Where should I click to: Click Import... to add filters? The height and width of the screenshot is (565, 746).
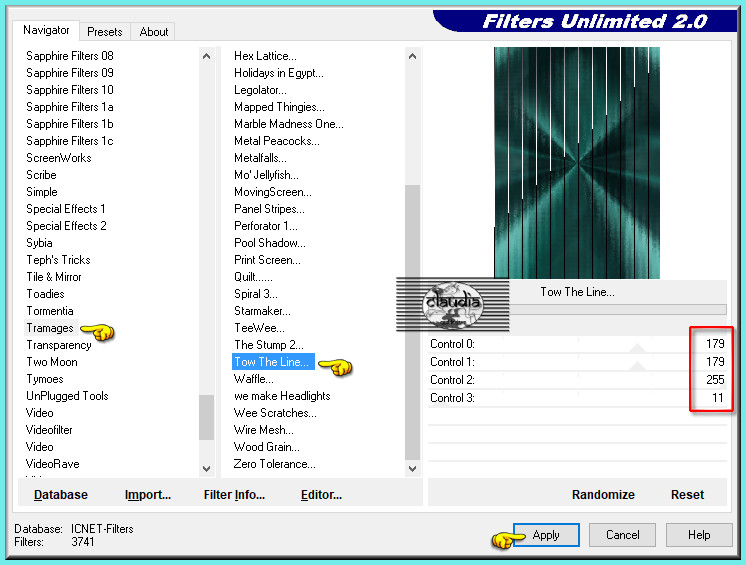[x=147, y=495]
